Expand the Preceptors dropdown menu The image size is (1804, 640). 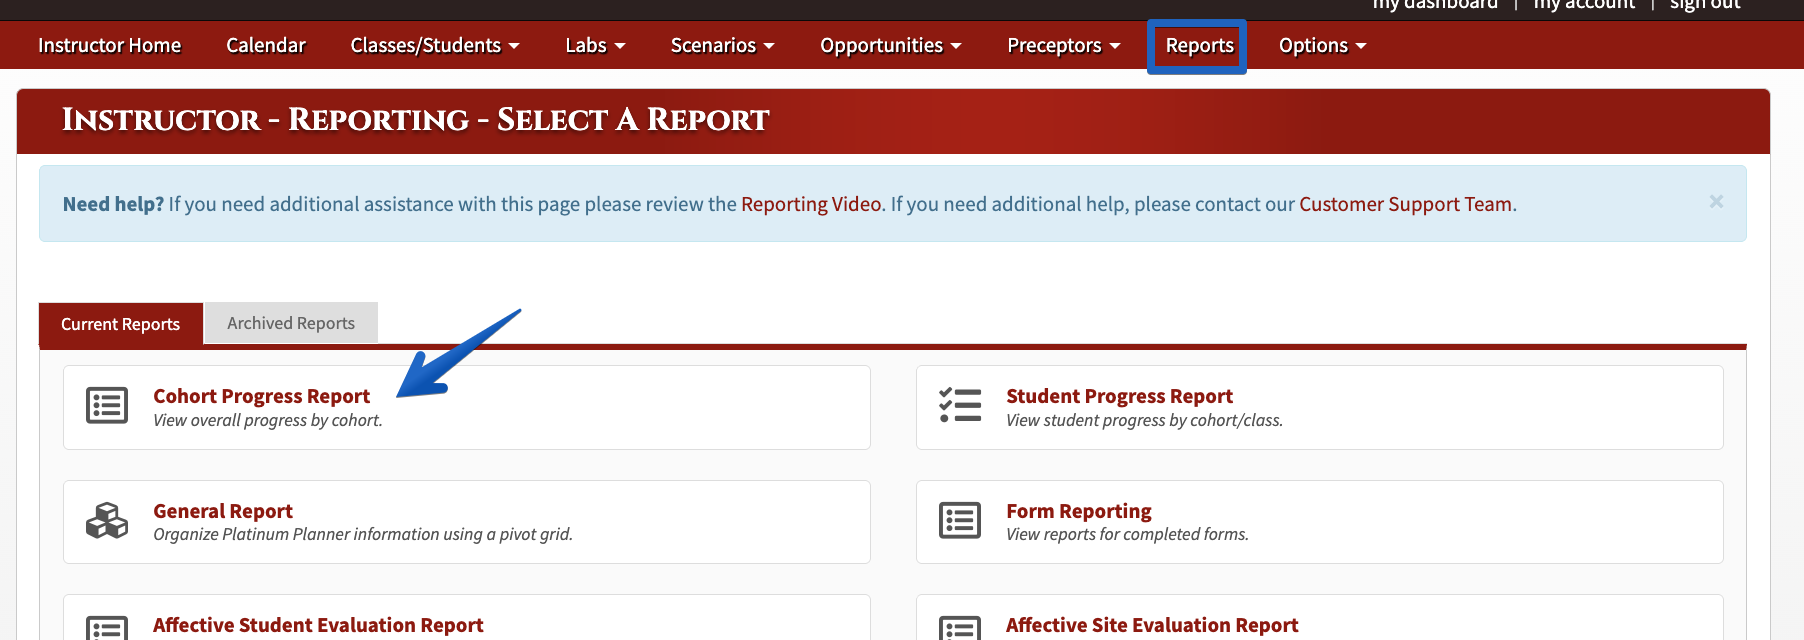click(x=1064, y=45)
